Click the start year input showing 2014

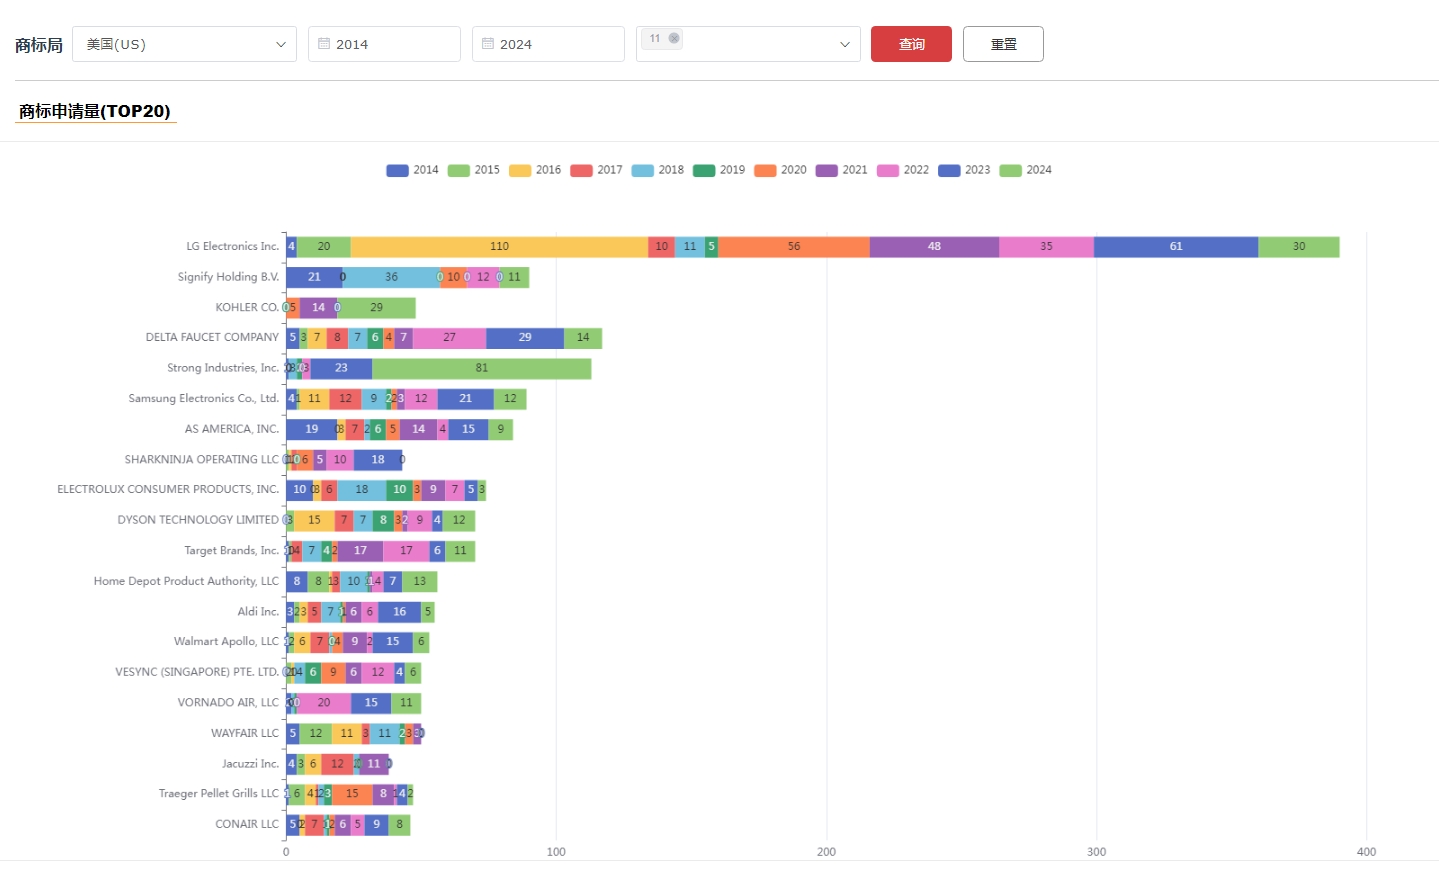click(x=390, y=44)
